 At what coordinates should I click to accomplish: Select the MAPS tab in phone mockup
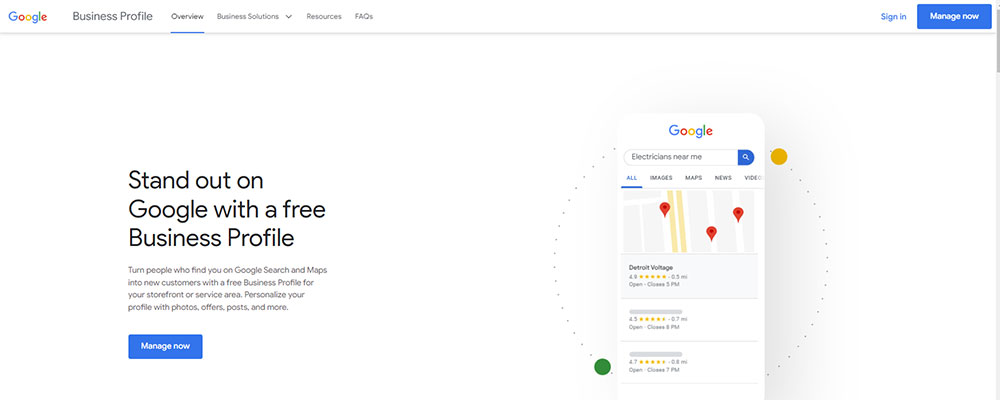tap(694, 179)
